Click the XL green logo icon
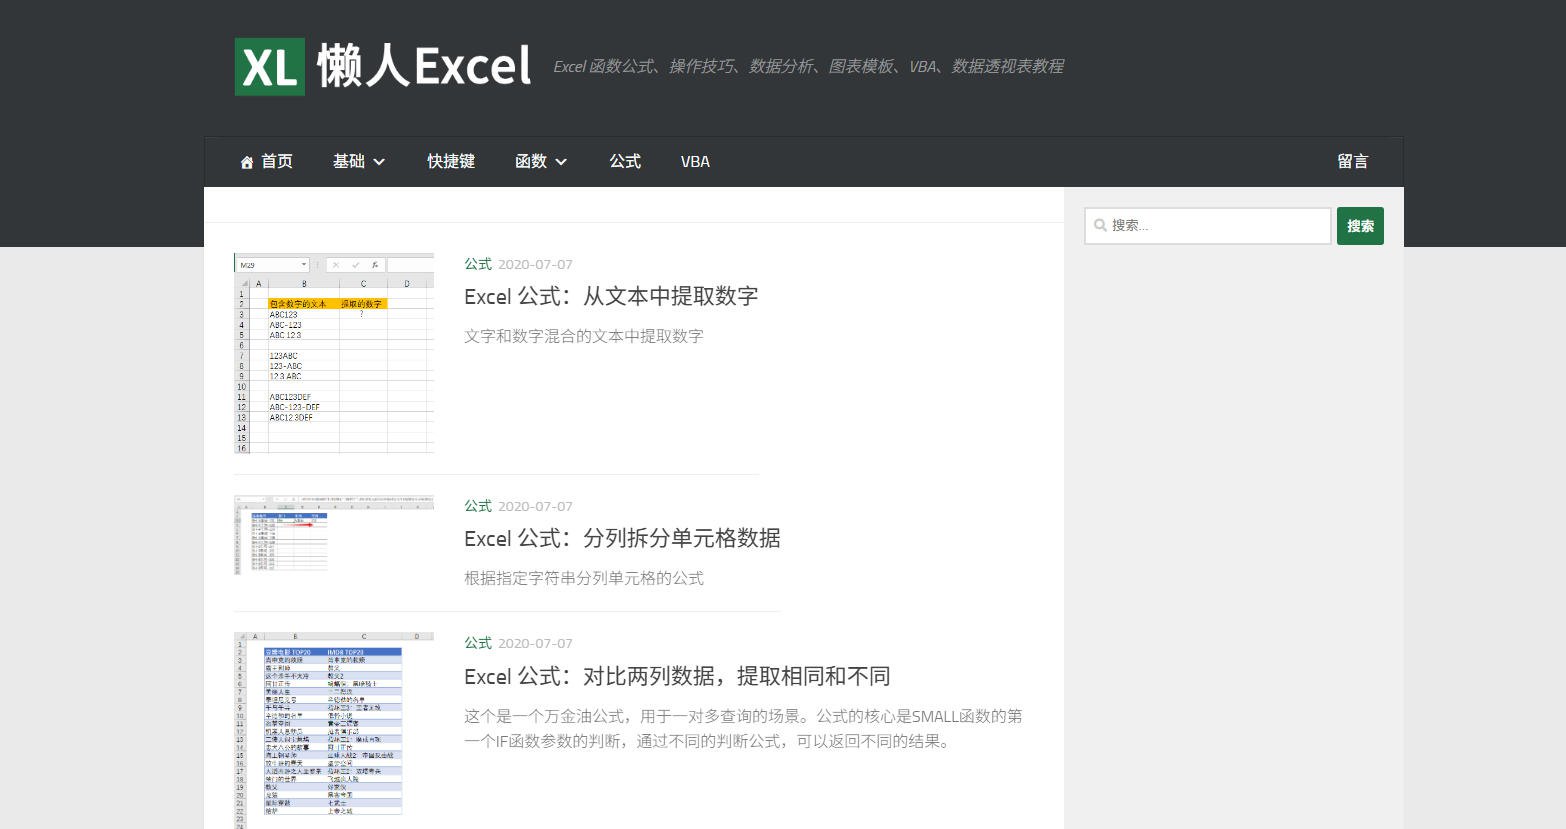Screen dimensions: 1566x829 click(270, 67)
